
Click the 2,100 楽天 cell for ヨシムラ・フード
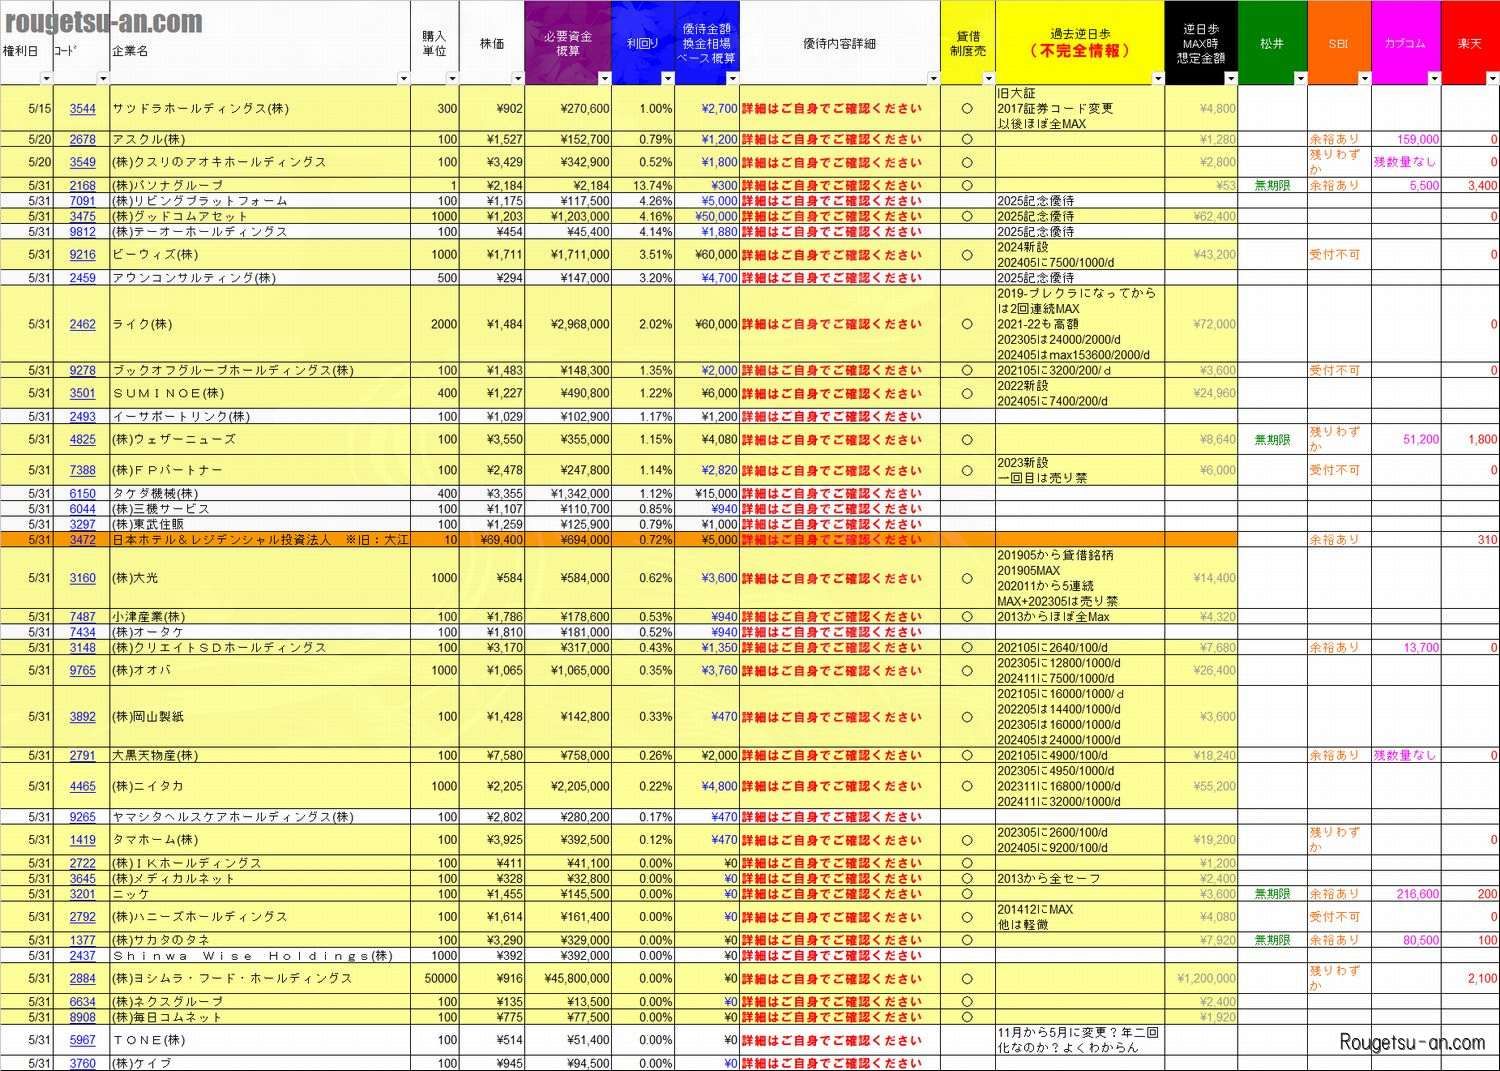click(x=1470, y=978)
